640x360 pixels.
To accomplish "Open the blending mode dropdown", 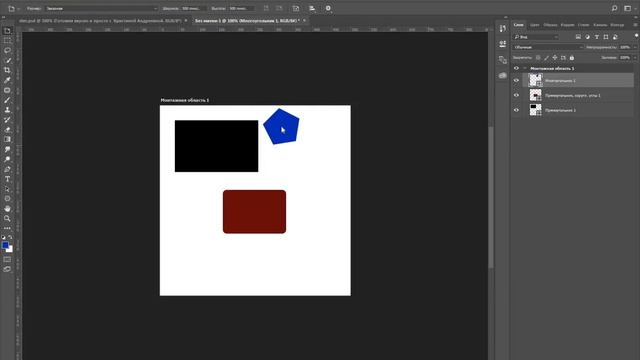I will pos(548,47).
